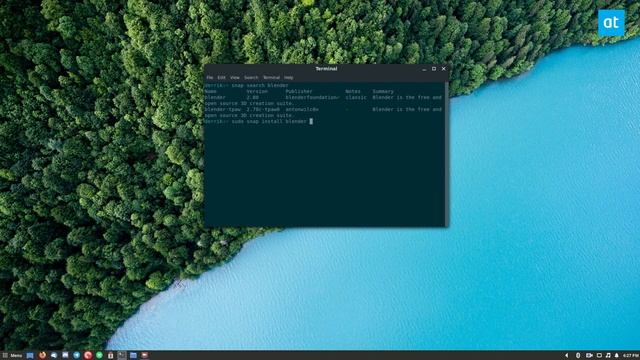This screenshot has height=360, width=640.
Task: Click the display tray icon
Action: 599,356
